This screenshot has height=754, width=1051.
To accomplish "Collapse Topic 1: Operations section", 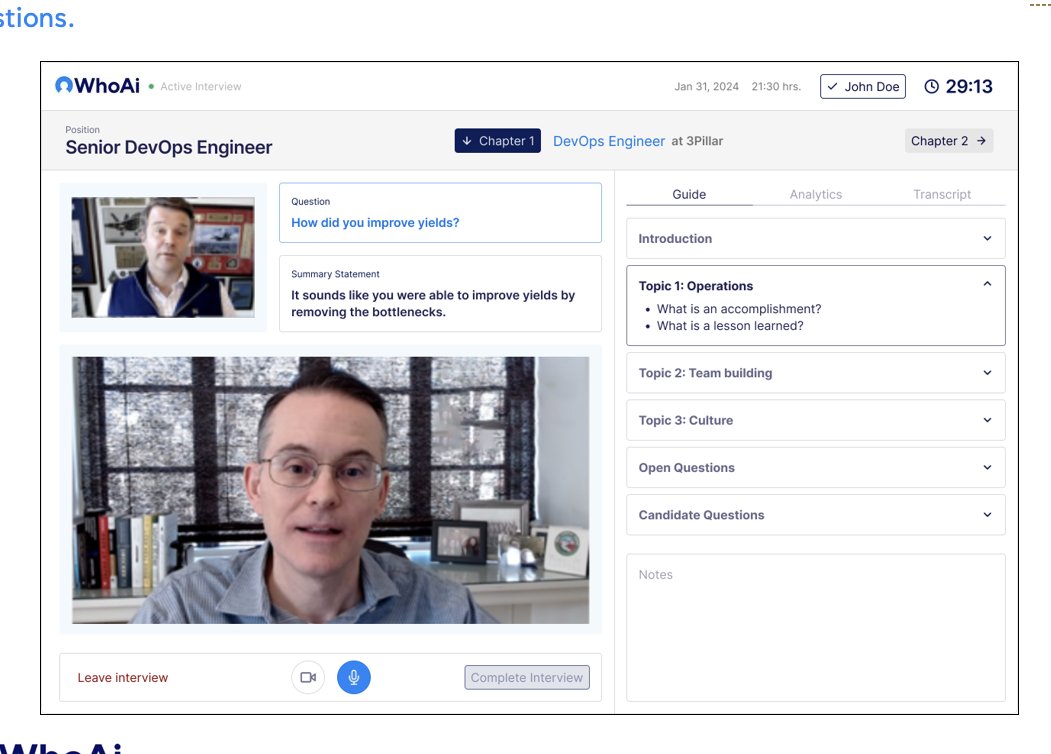I will 986,285.
